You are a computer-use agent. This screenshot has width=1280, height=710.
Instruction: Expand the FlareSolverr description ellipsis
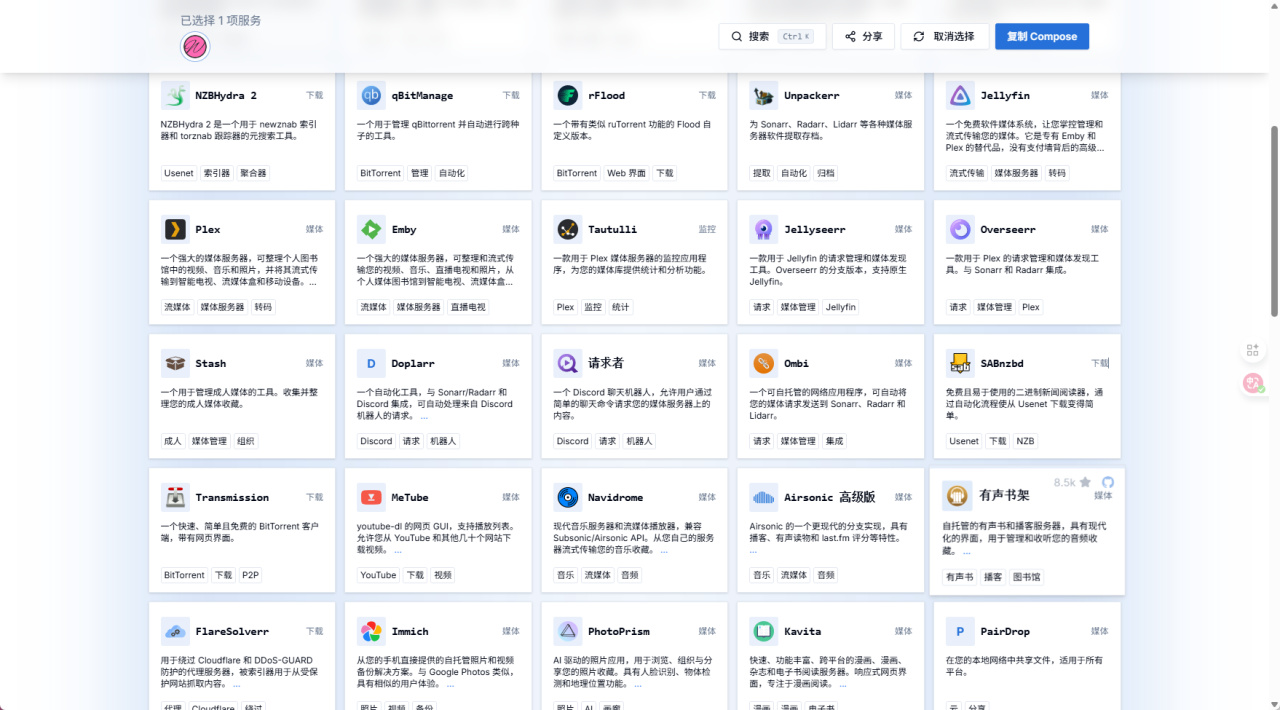tap(237, 685)
